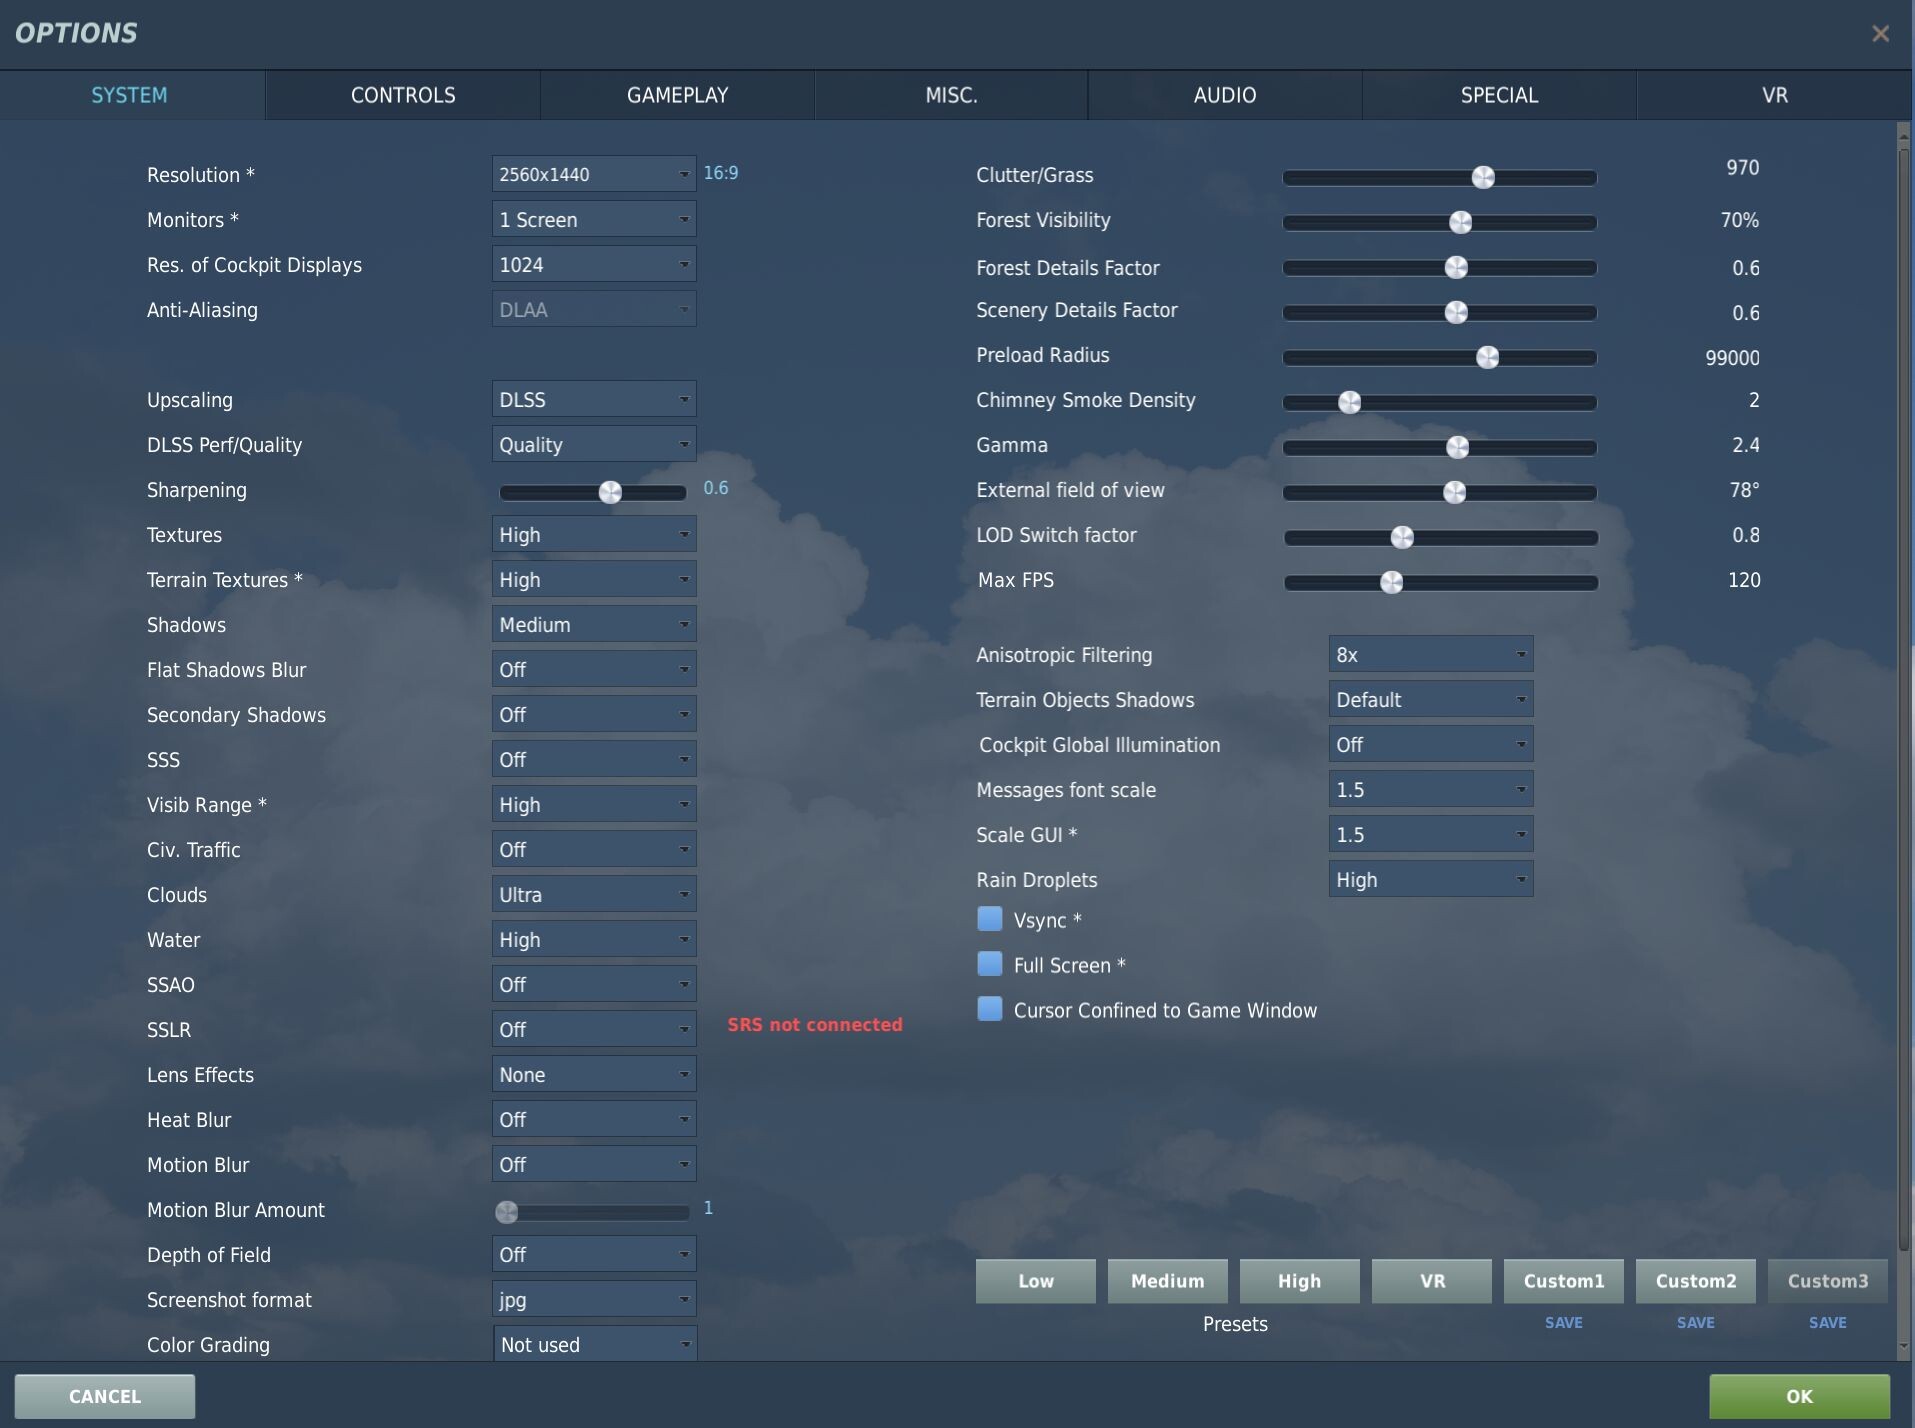Click the Preload Radius slider knob

[x=1488, y=357]
